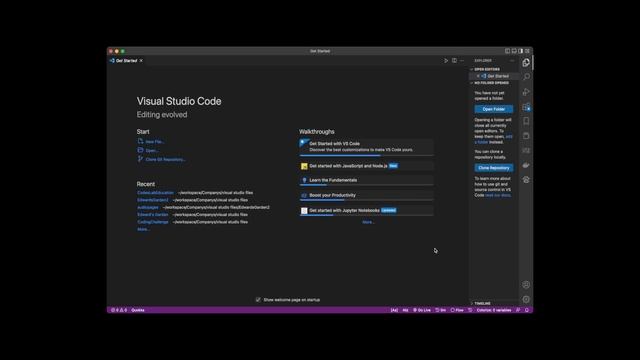Open notifications bell in the status bar
This screenshot has width=640, height=360.
527,310
